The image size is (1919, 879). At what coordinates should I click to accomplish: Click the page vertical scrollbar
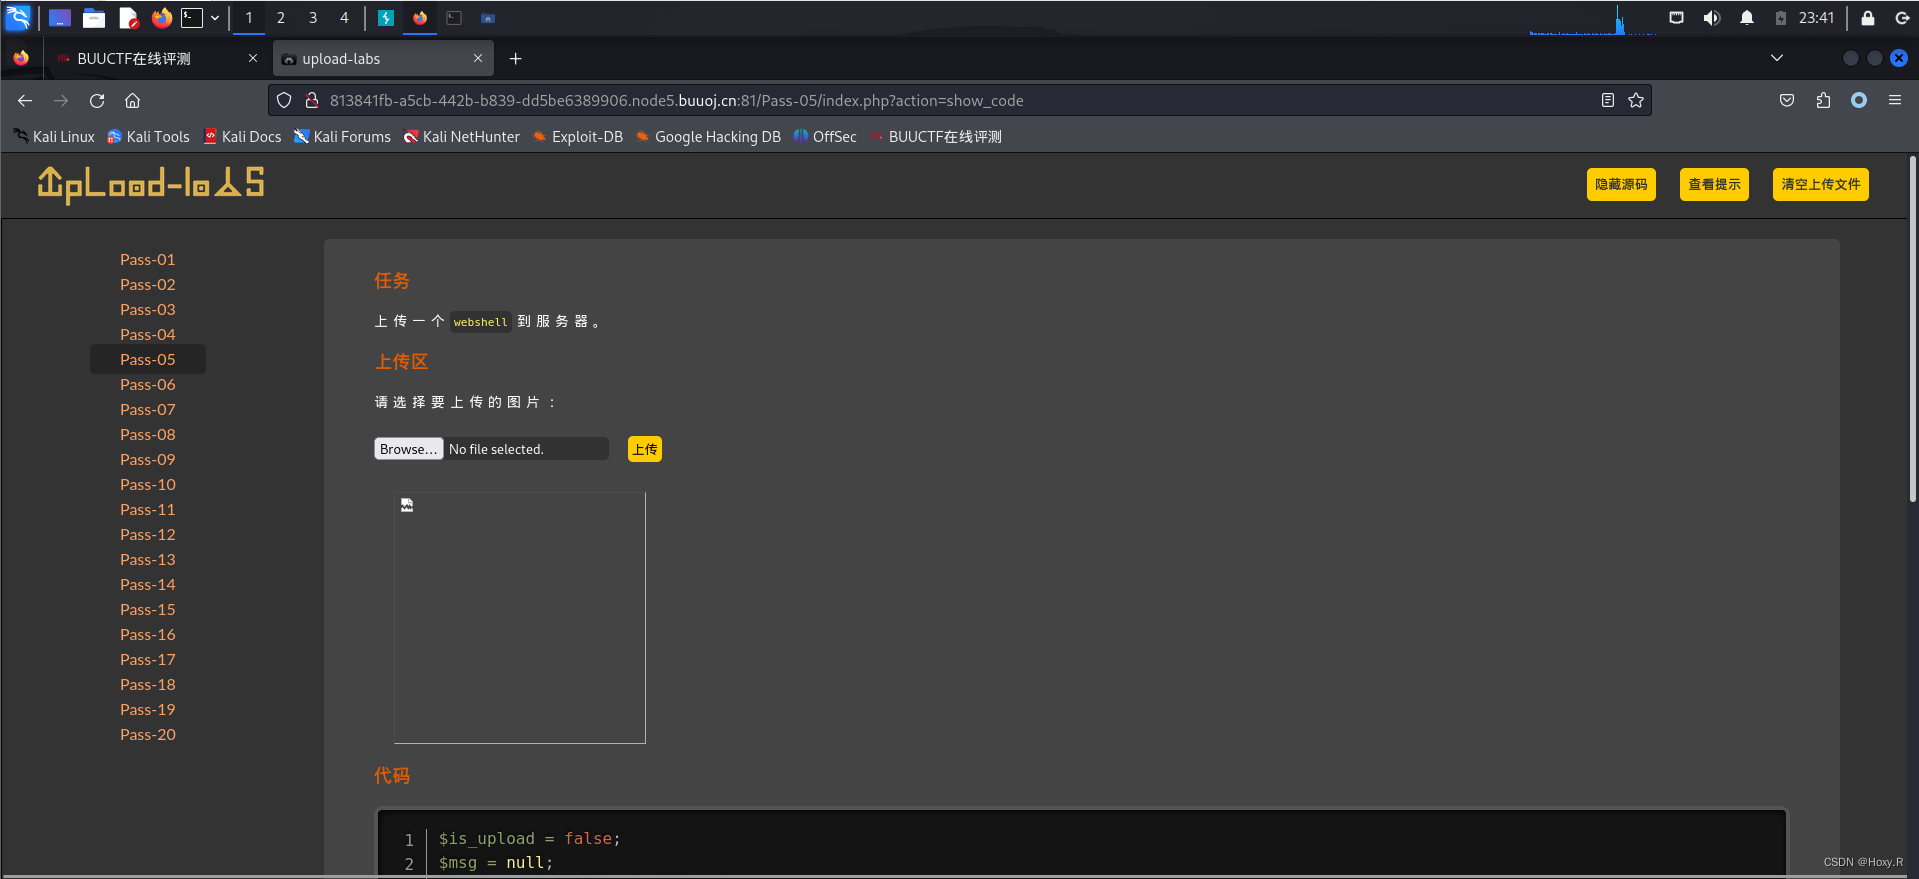(x=1912, y=330)
